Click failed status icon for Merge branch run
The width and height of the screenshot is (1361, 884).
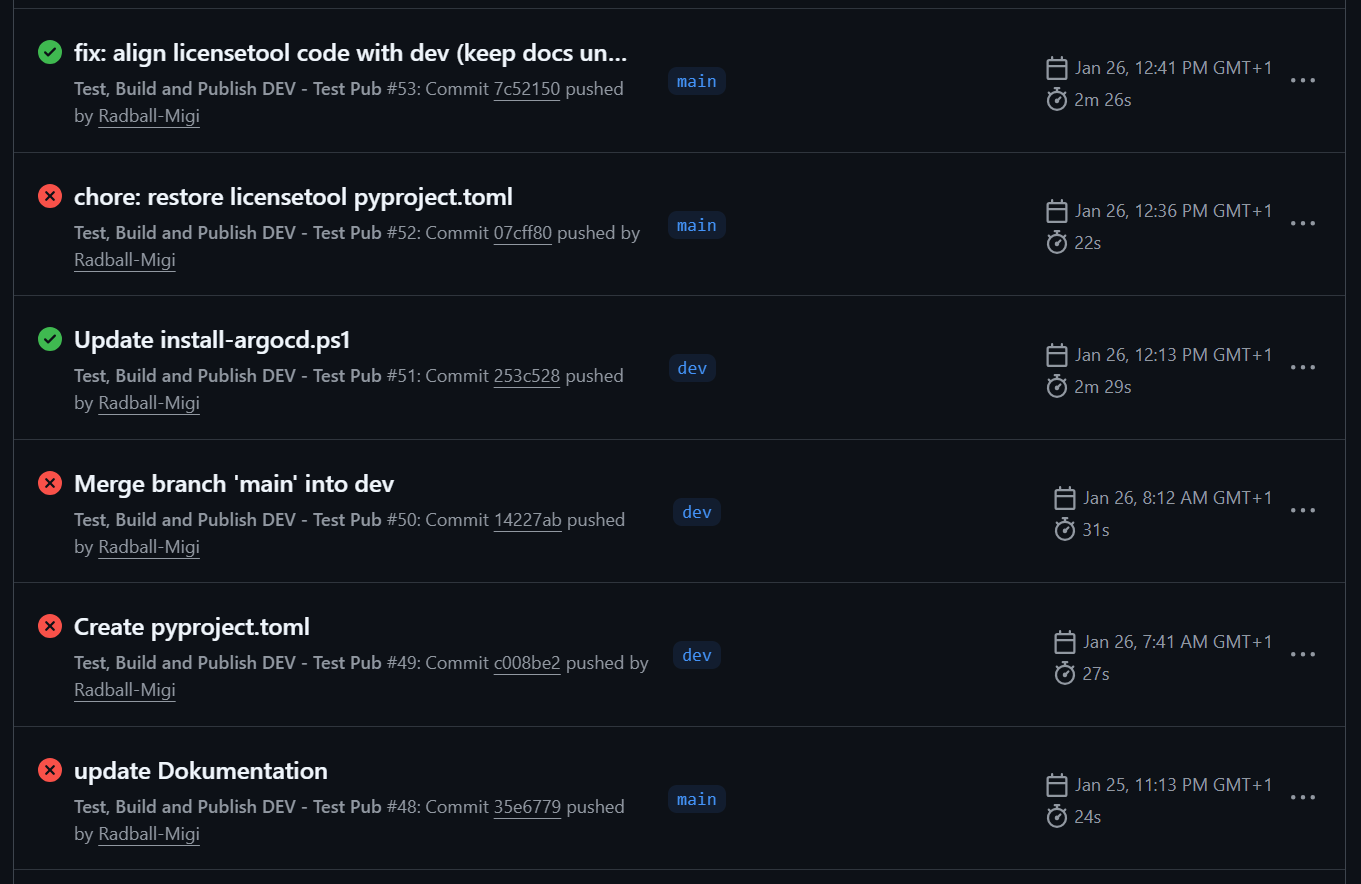coord(49,484)
